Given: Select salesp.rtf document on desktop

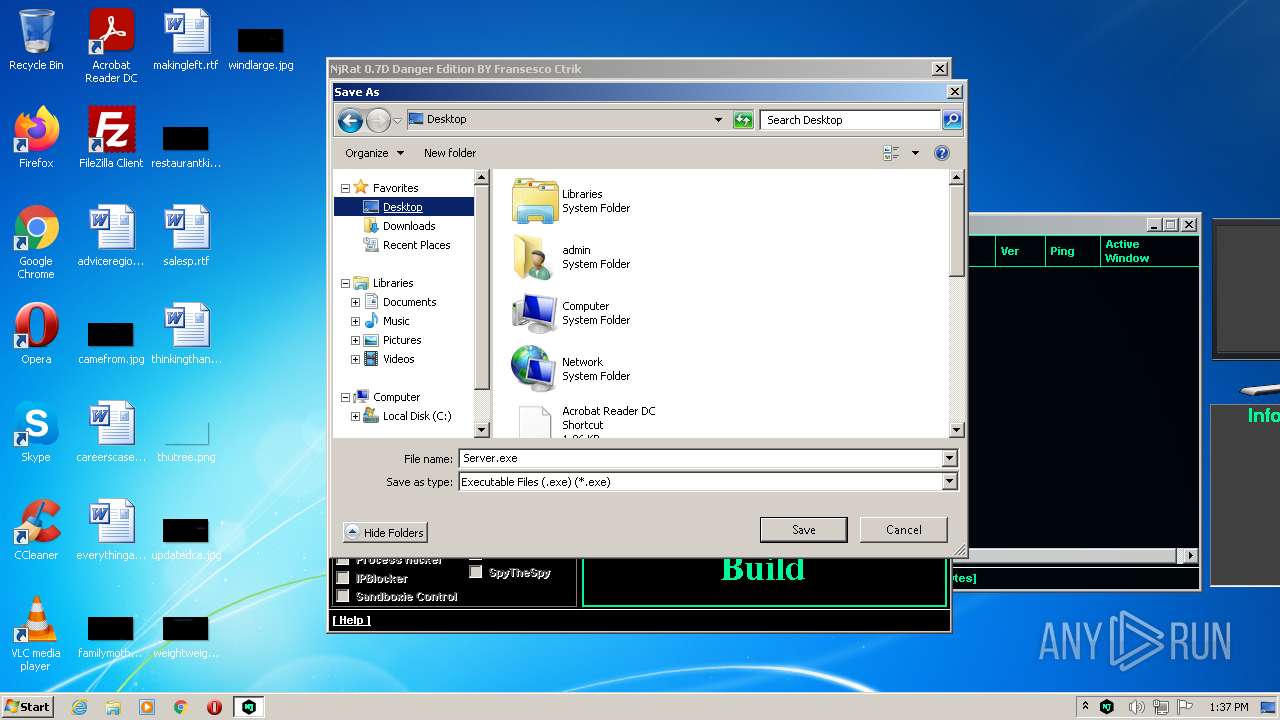Looking at the screenshot, I should click(x=186, y=236).
